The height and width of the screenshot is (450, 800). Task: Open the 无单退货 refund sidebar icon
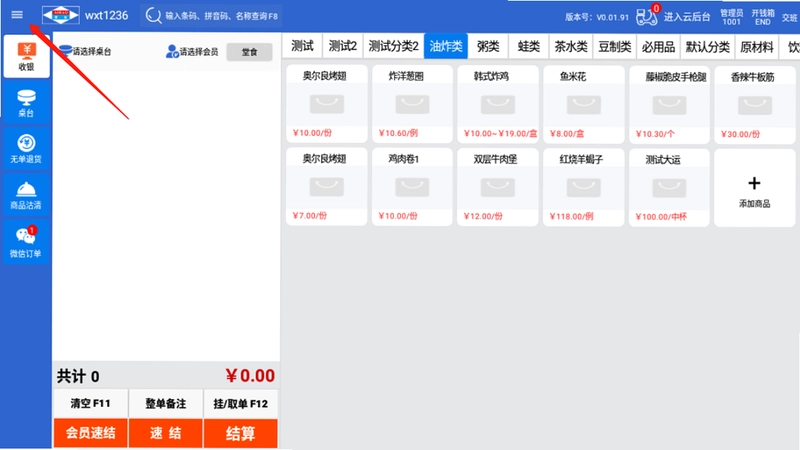tap(27, 149)
